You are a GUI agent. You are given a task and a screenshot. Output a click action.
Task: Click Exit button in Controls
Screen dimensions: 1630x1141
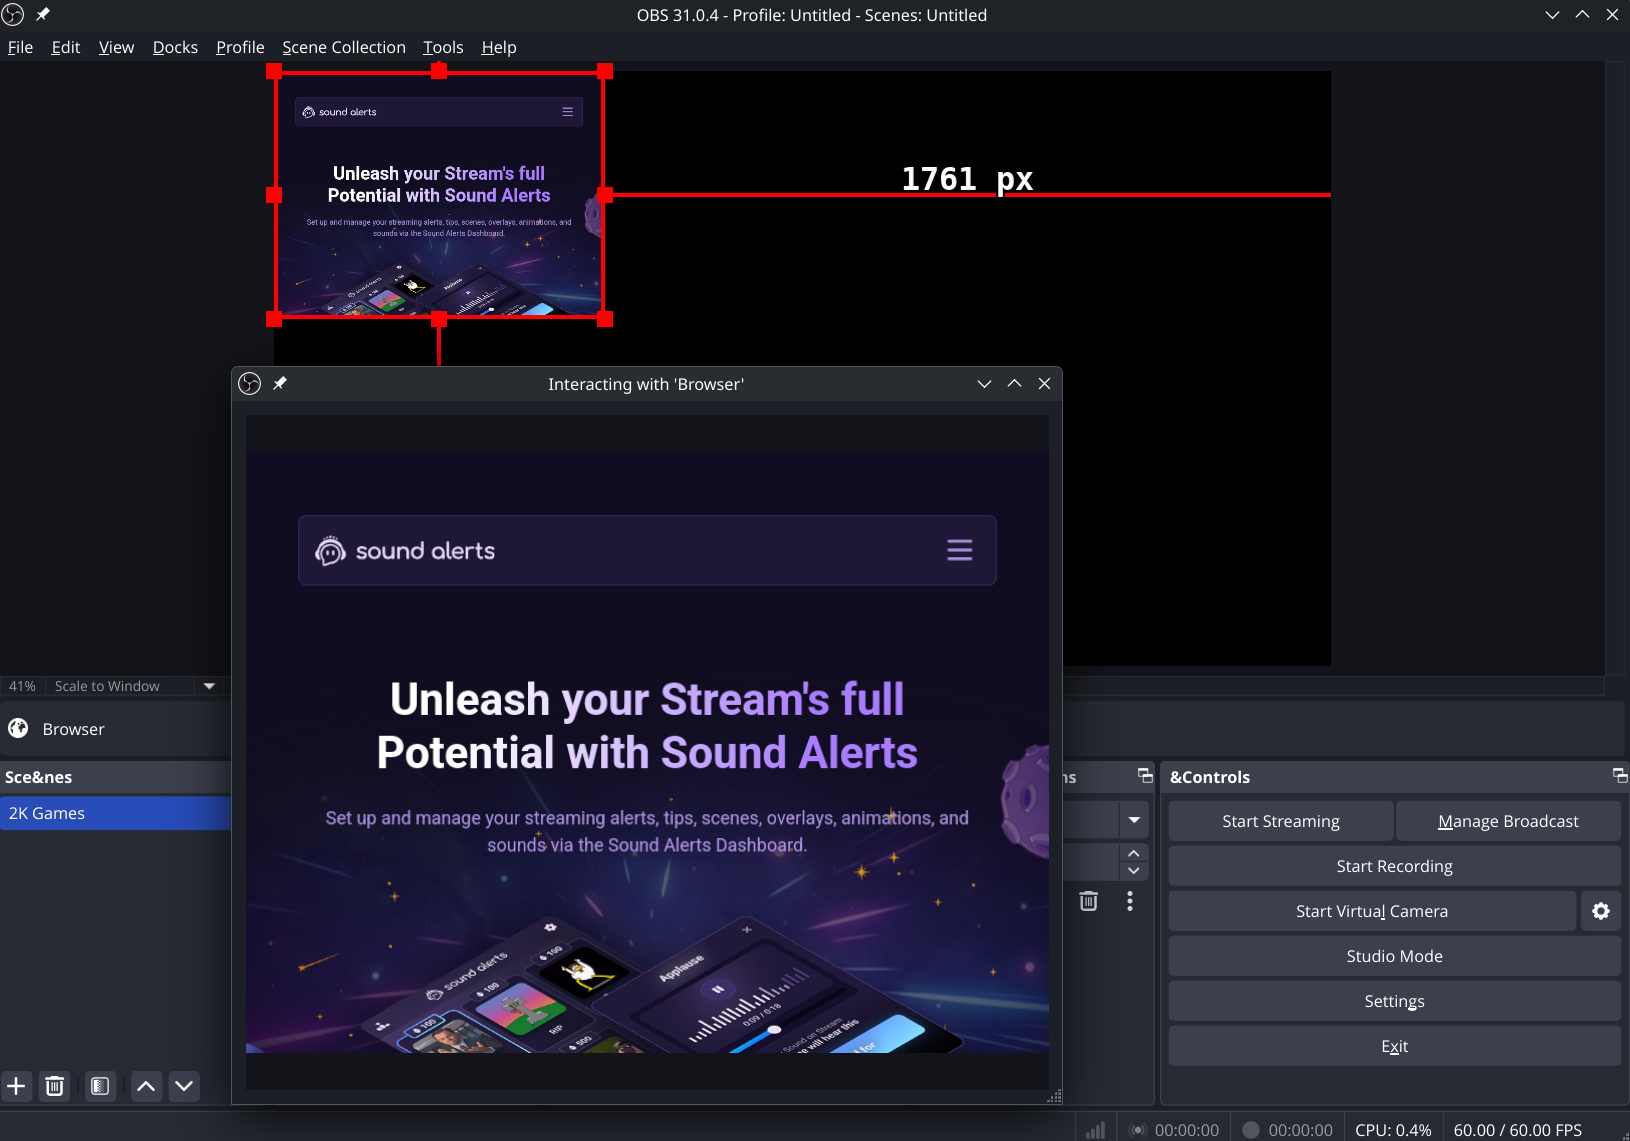(1395, 1046)
